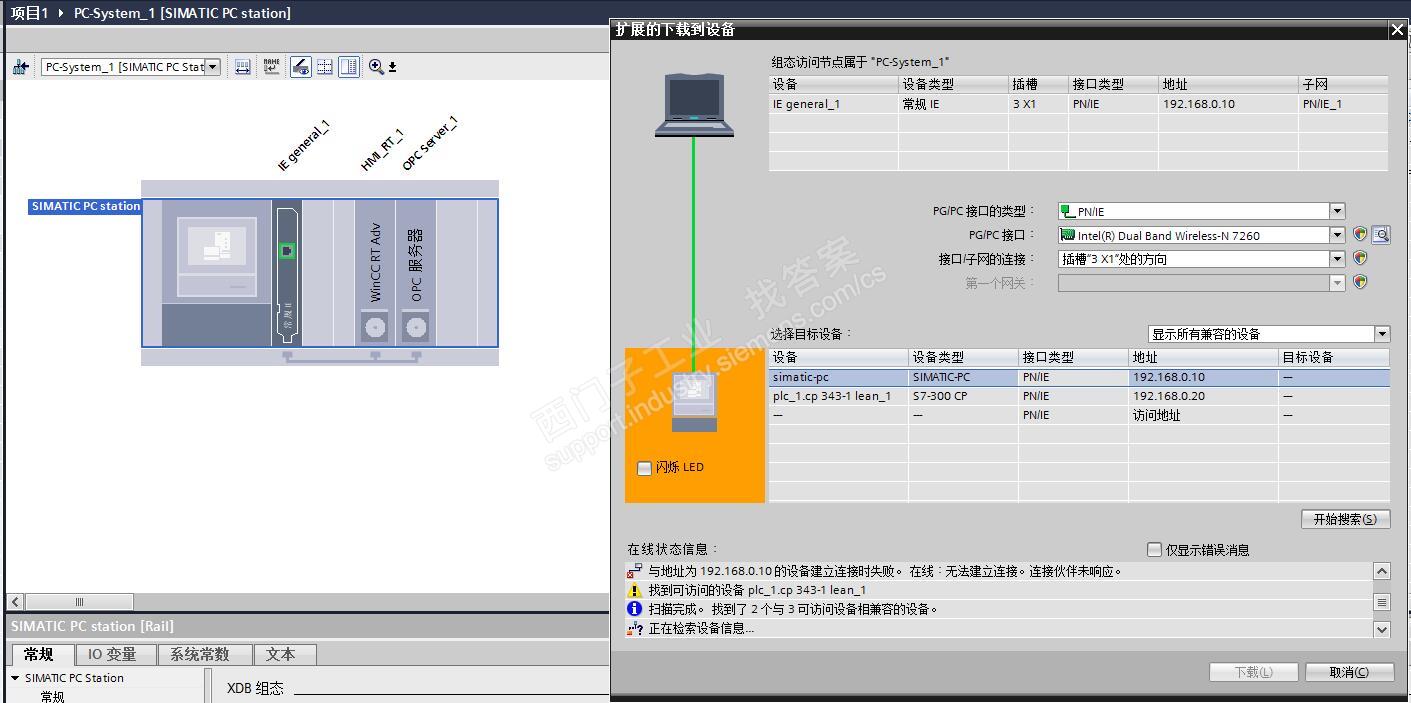Collapse the SIMATIC PC Station tree node
This screenshot has height=703, width=1411.
pos(16,678)
